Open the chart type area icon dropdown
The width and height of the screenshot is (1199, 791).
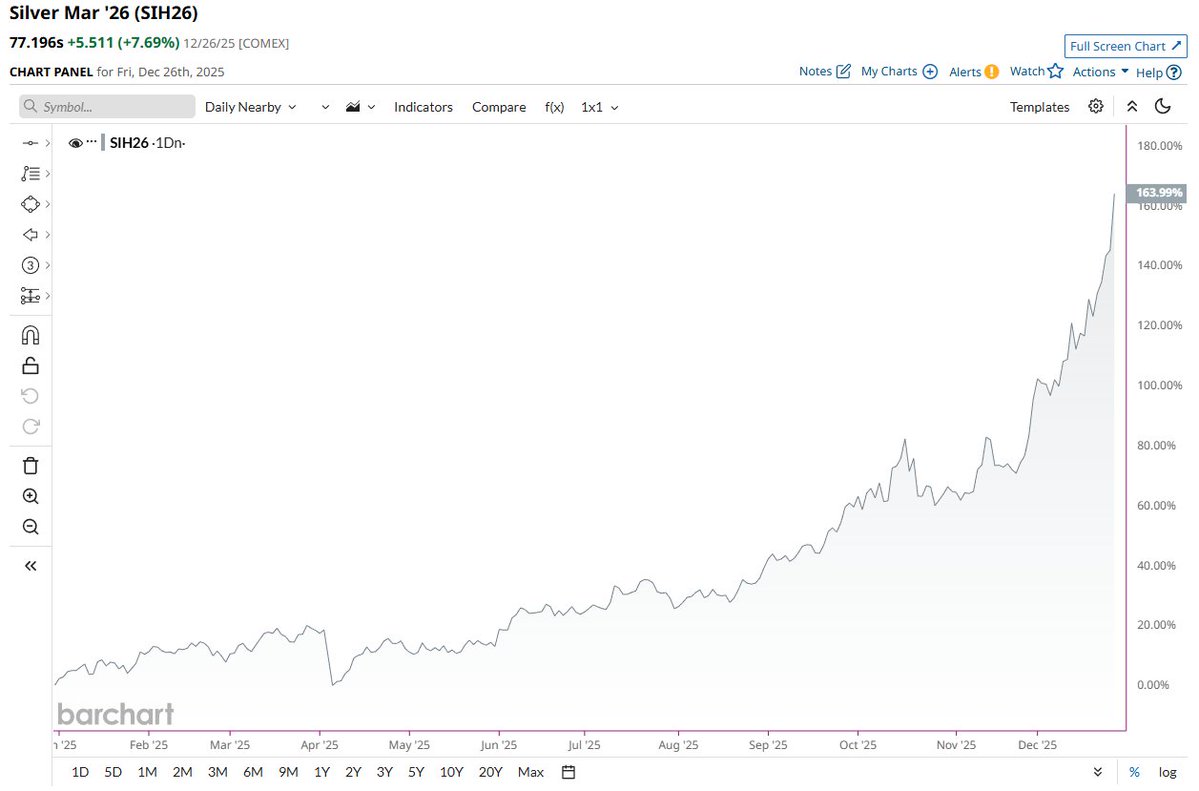[360, 107]
